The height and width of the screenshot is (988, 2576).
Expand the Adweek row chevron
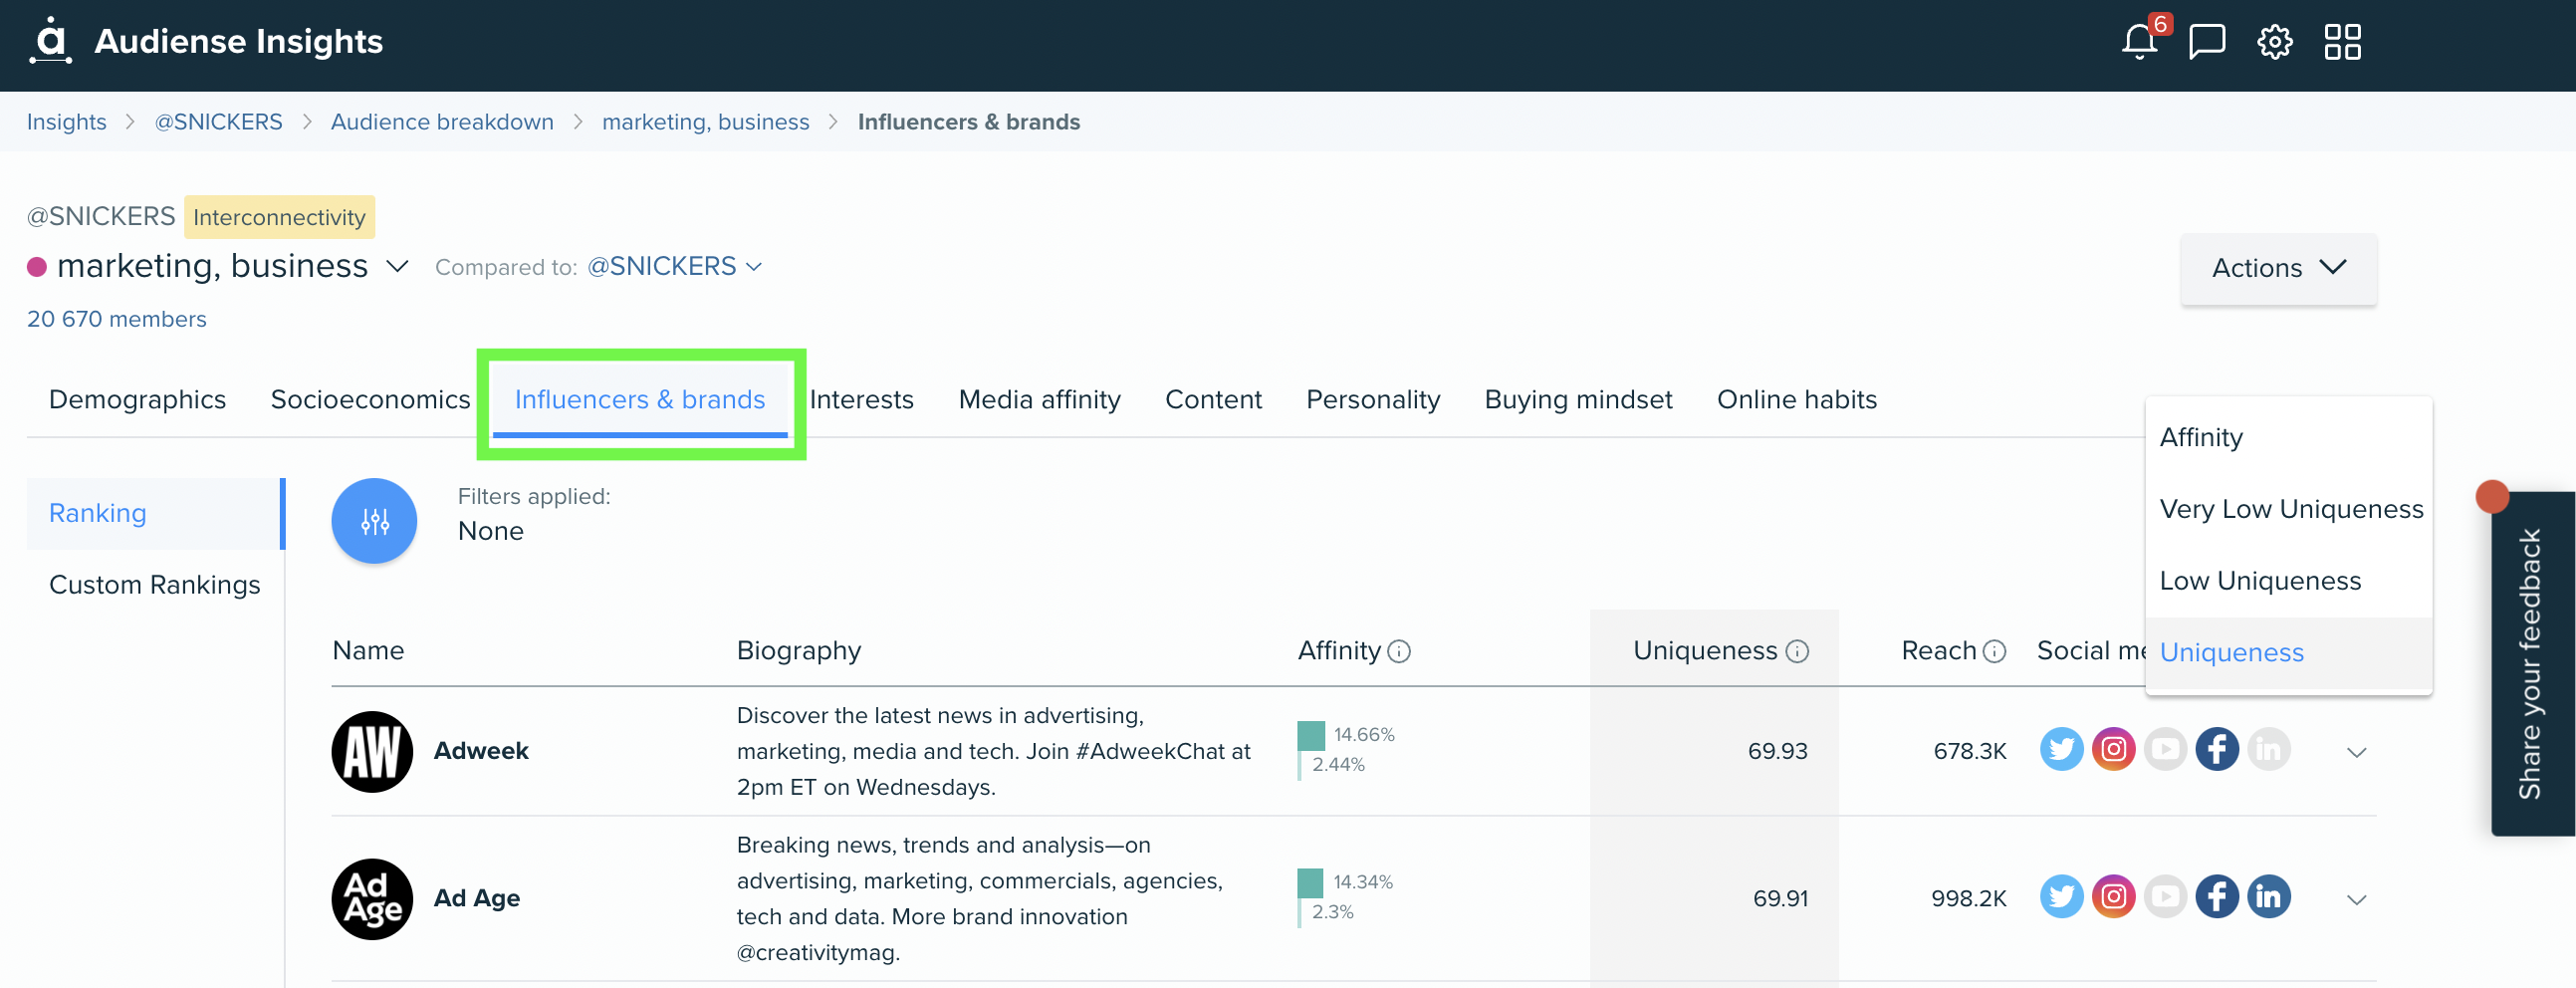point(2357,752)
